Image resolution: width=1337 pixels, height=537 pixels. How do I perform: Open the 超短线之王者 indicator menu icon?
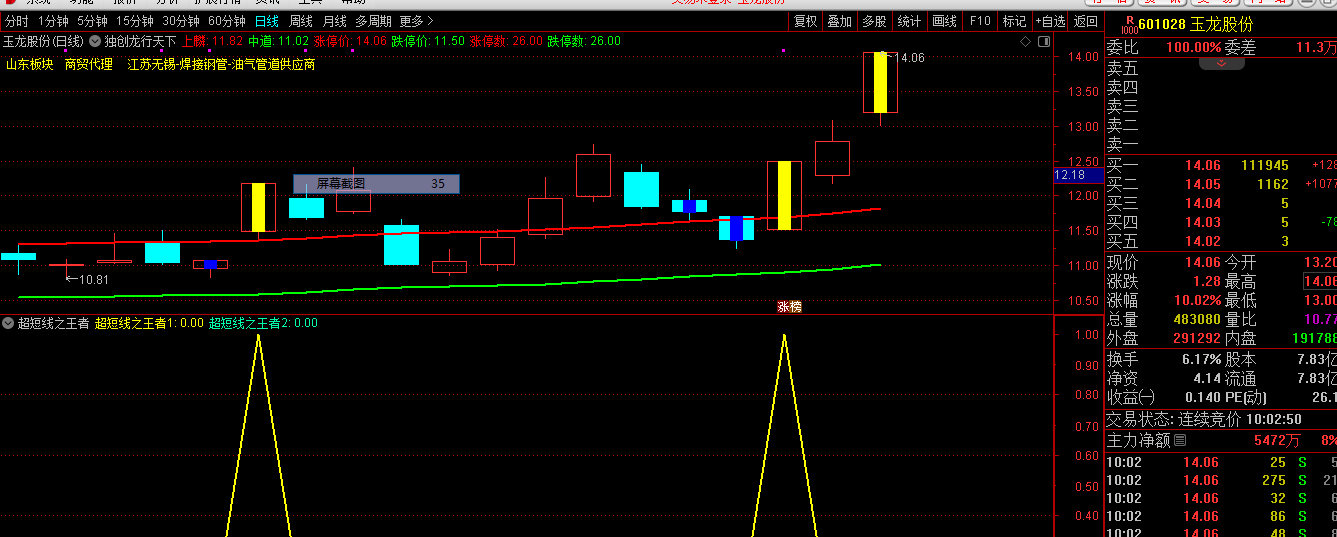8,323
